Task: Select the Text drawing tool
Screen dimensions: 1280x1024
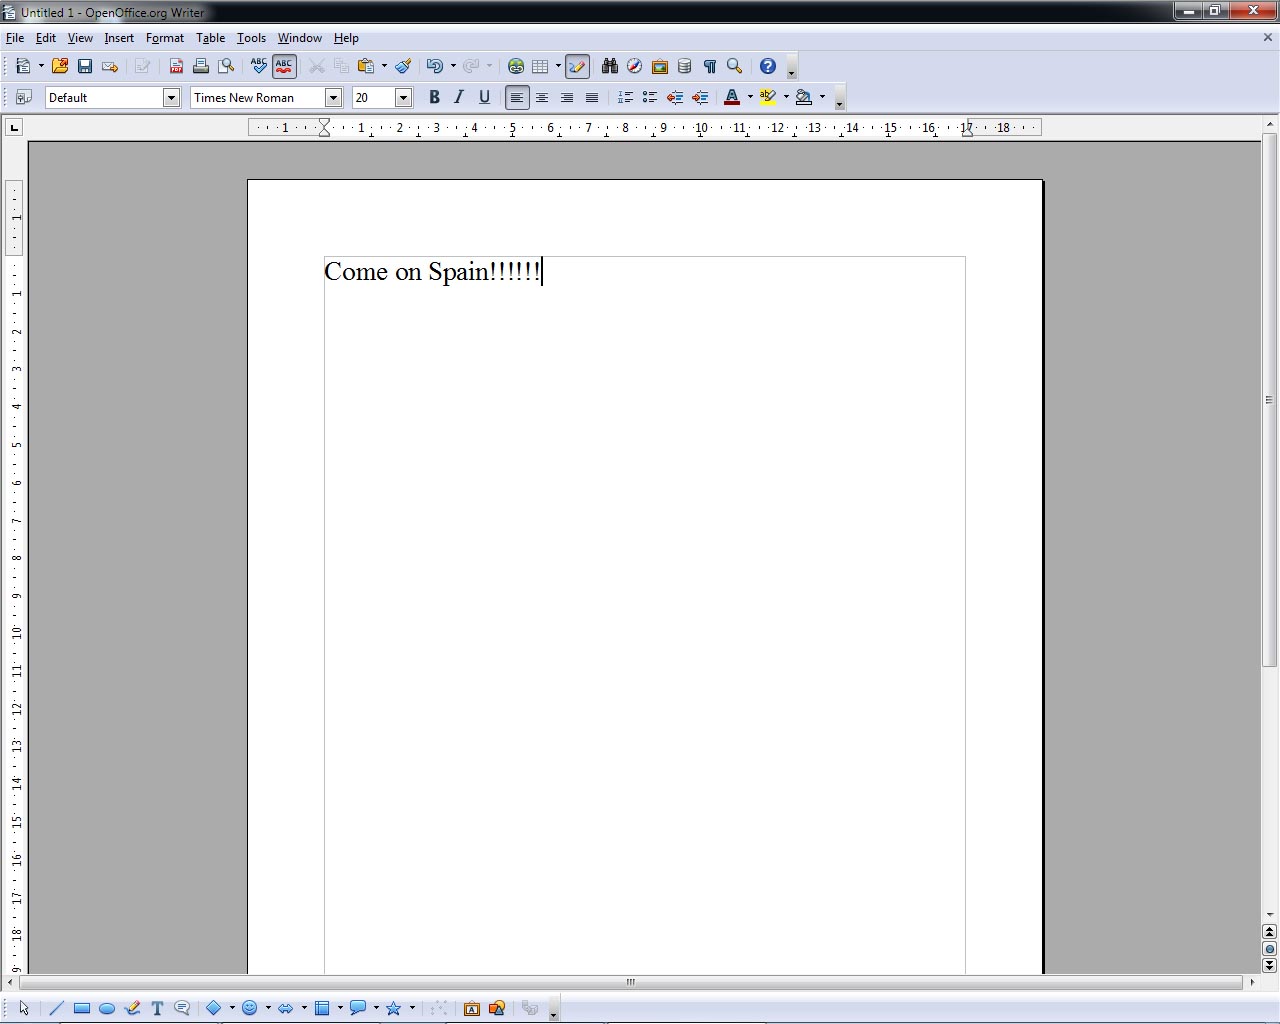Action: point(157,1008)
